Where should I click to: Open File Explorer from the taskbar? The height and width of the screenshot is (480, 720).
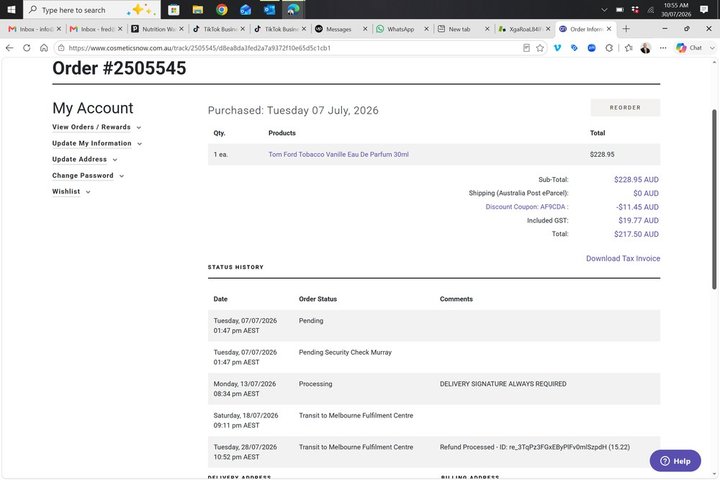pyautogui.click(x=197, y=9)
